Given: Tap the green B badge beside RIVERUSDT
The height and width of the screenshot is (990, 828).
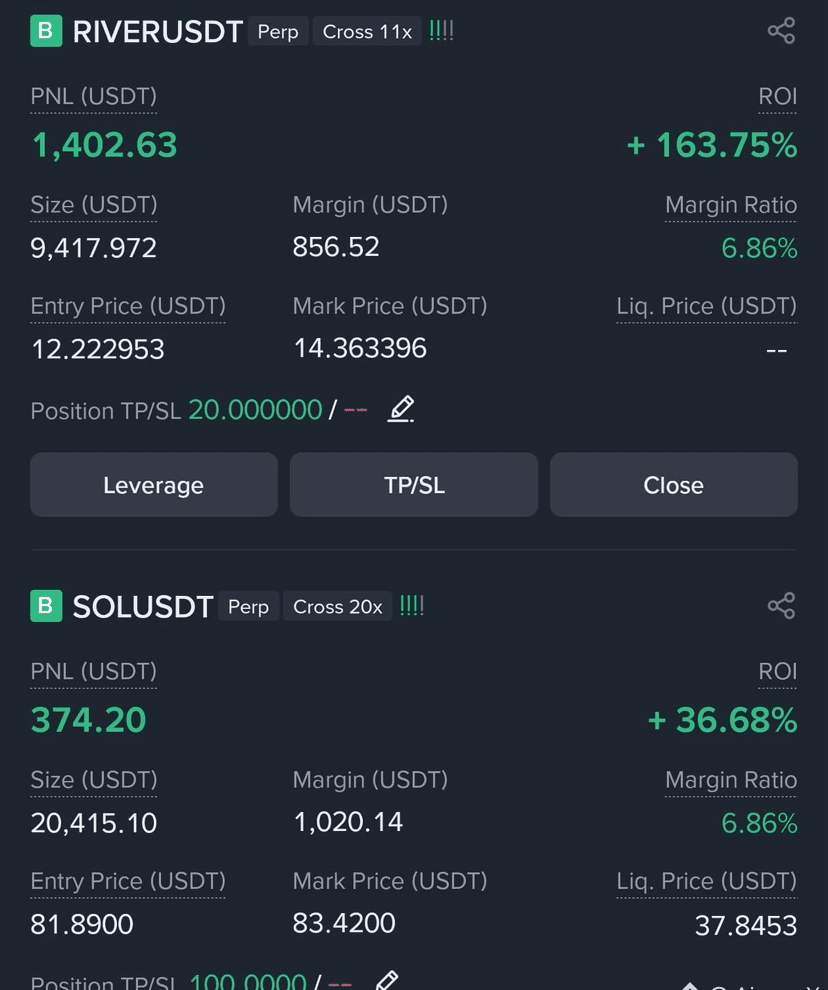Looking at the screenshot, I should click(46, 31).
